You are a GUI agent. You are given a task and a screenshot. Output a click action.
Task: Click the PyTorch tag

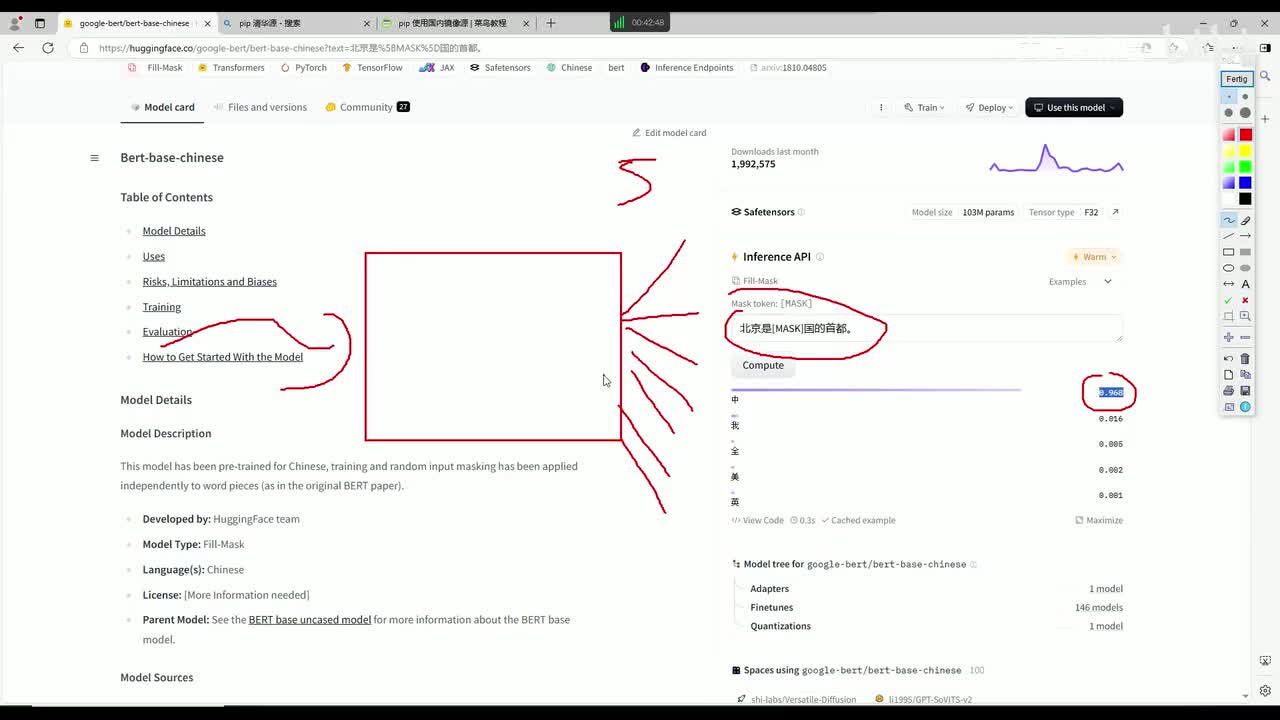tap(303, 68)
